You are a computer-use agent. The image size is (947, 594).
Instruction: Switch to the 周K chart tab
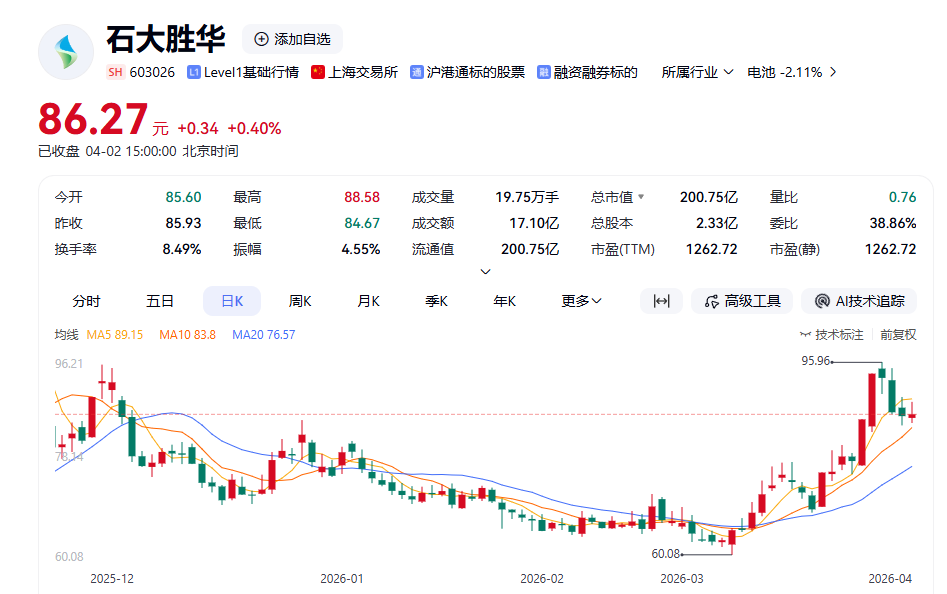[300, 301]
